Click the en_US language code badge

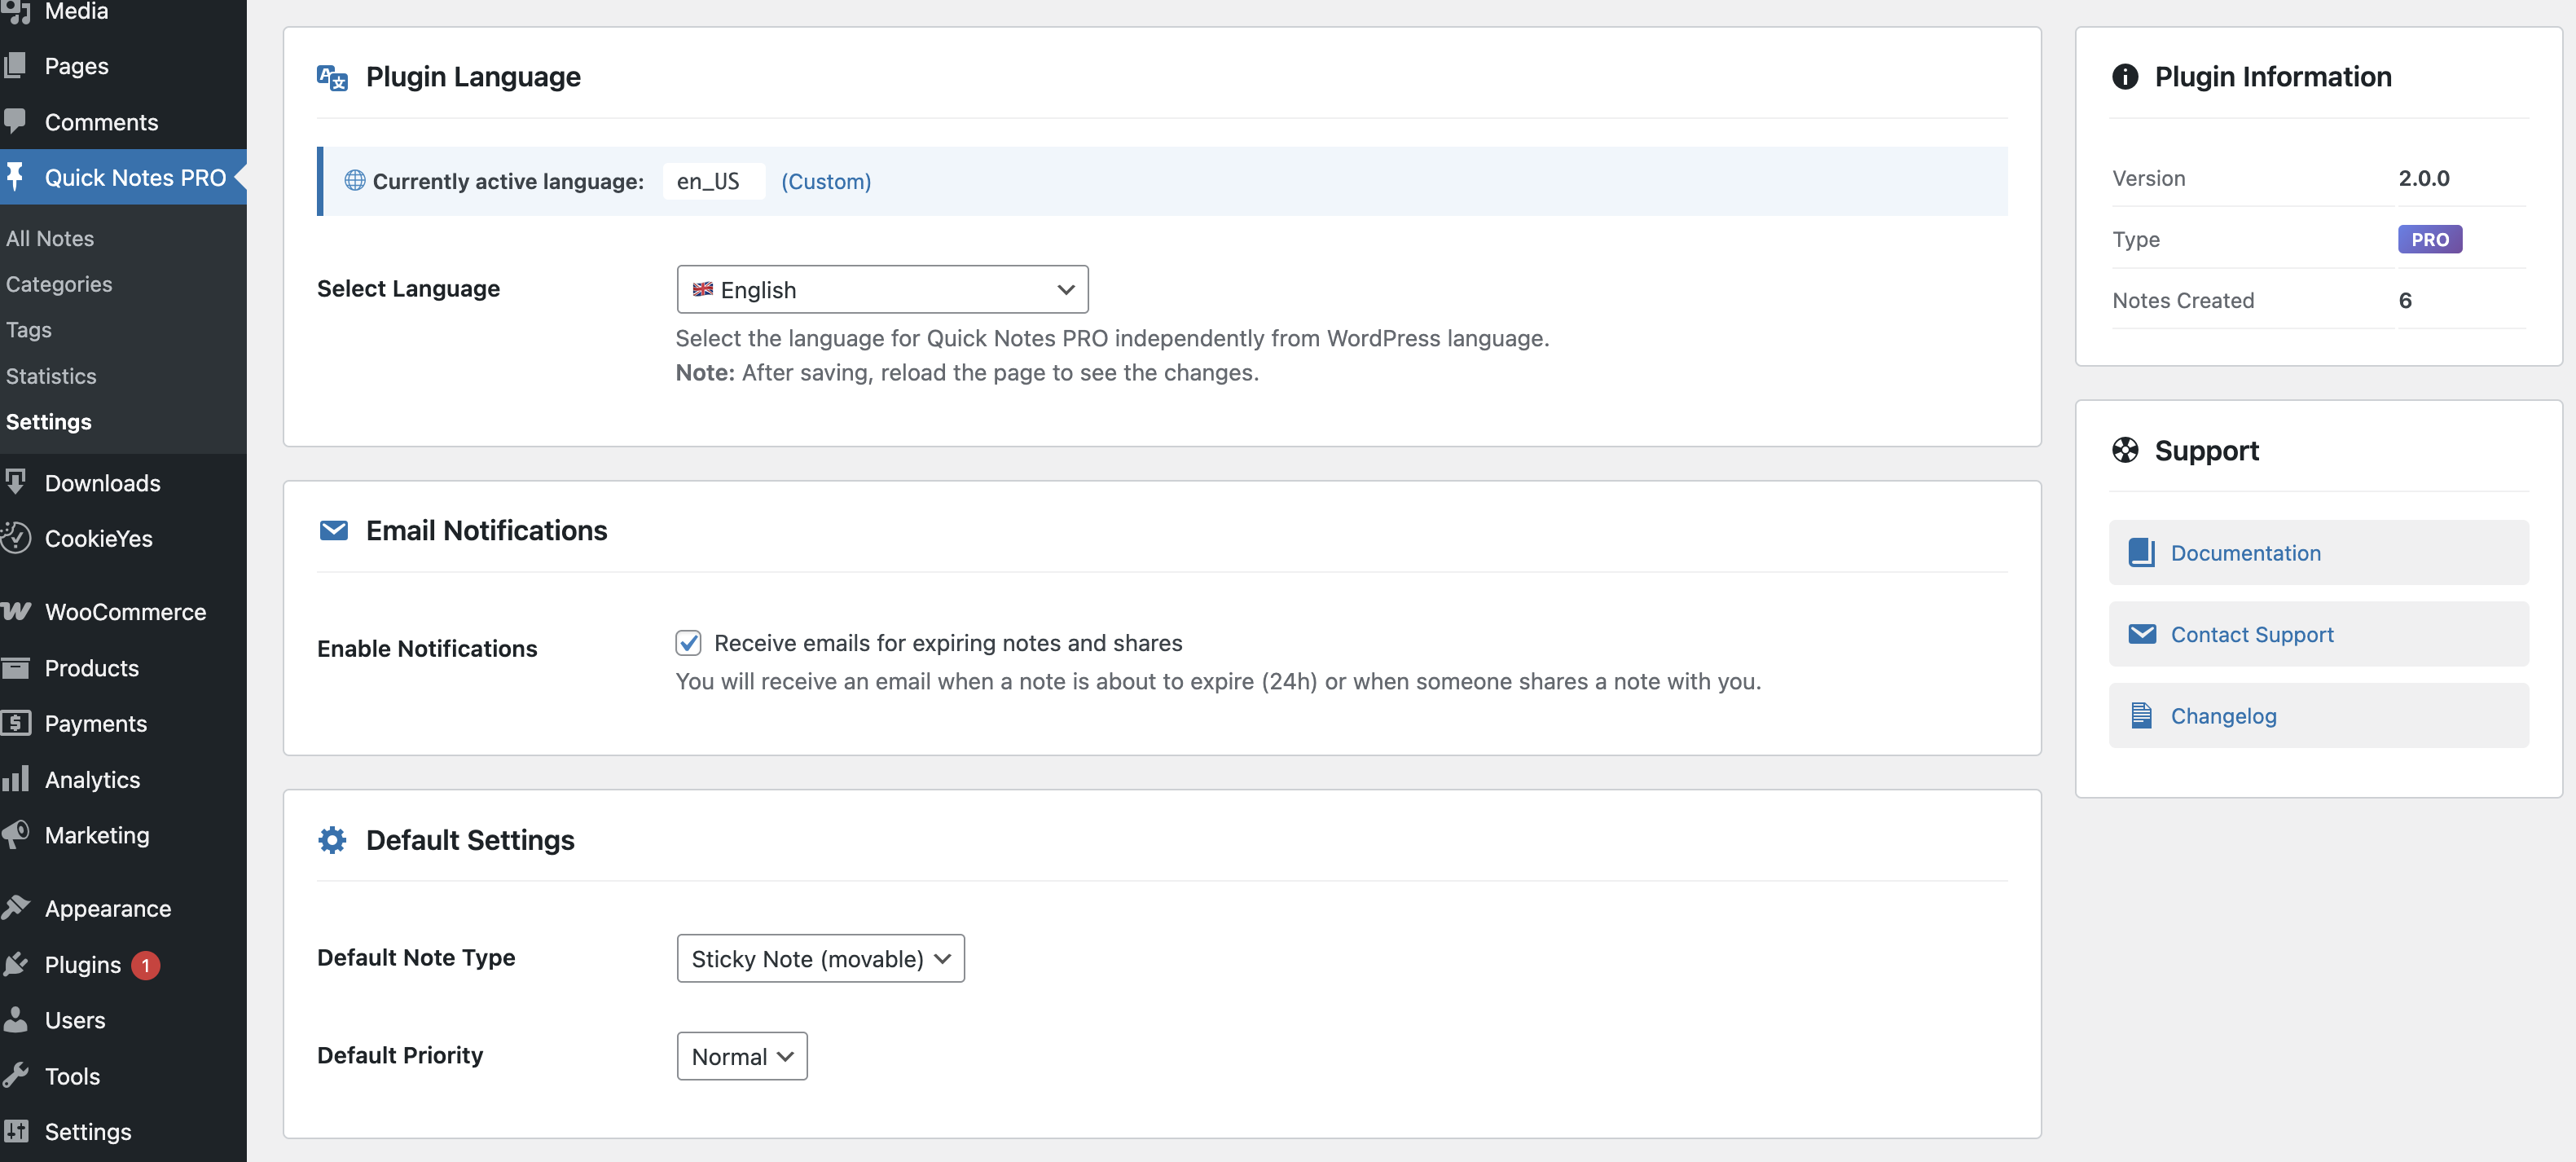(712, 181)
